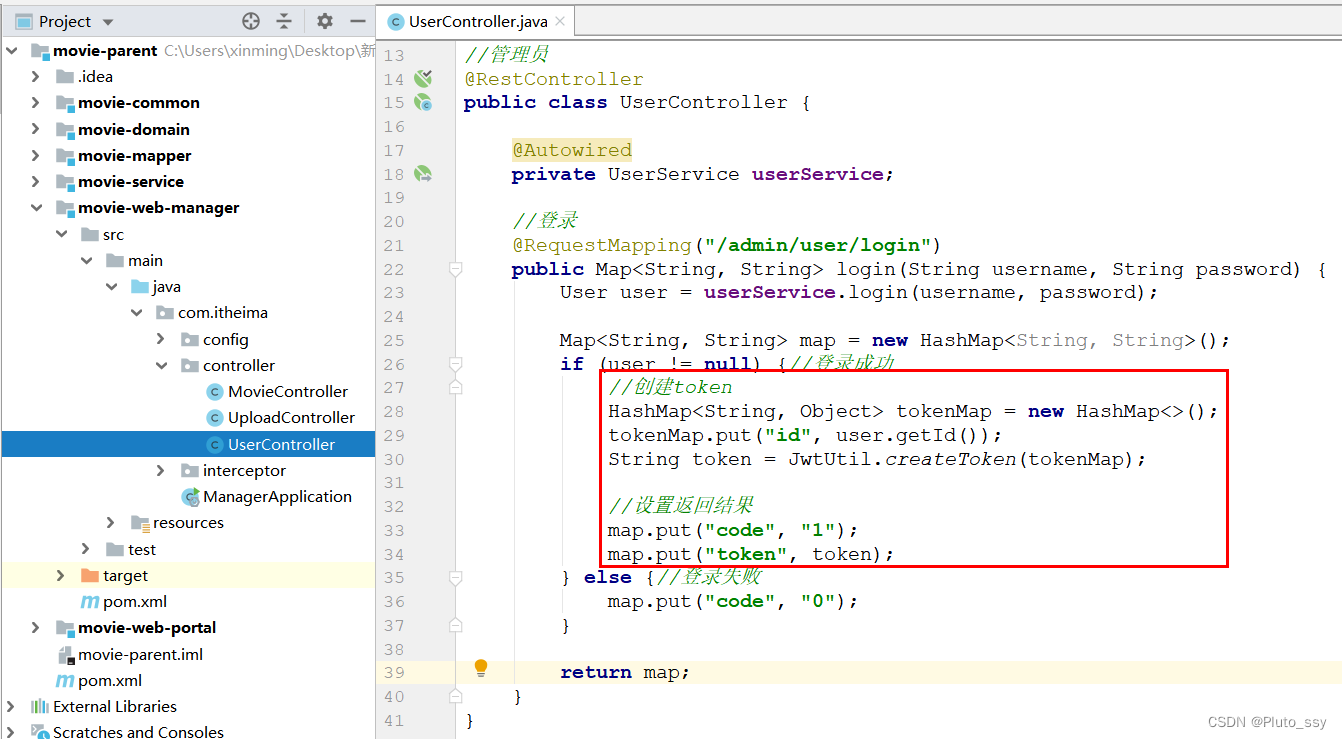This screenshot has width=1342, height=739.
Task: Click the @RestController annotation text
Action: [554, 79]
